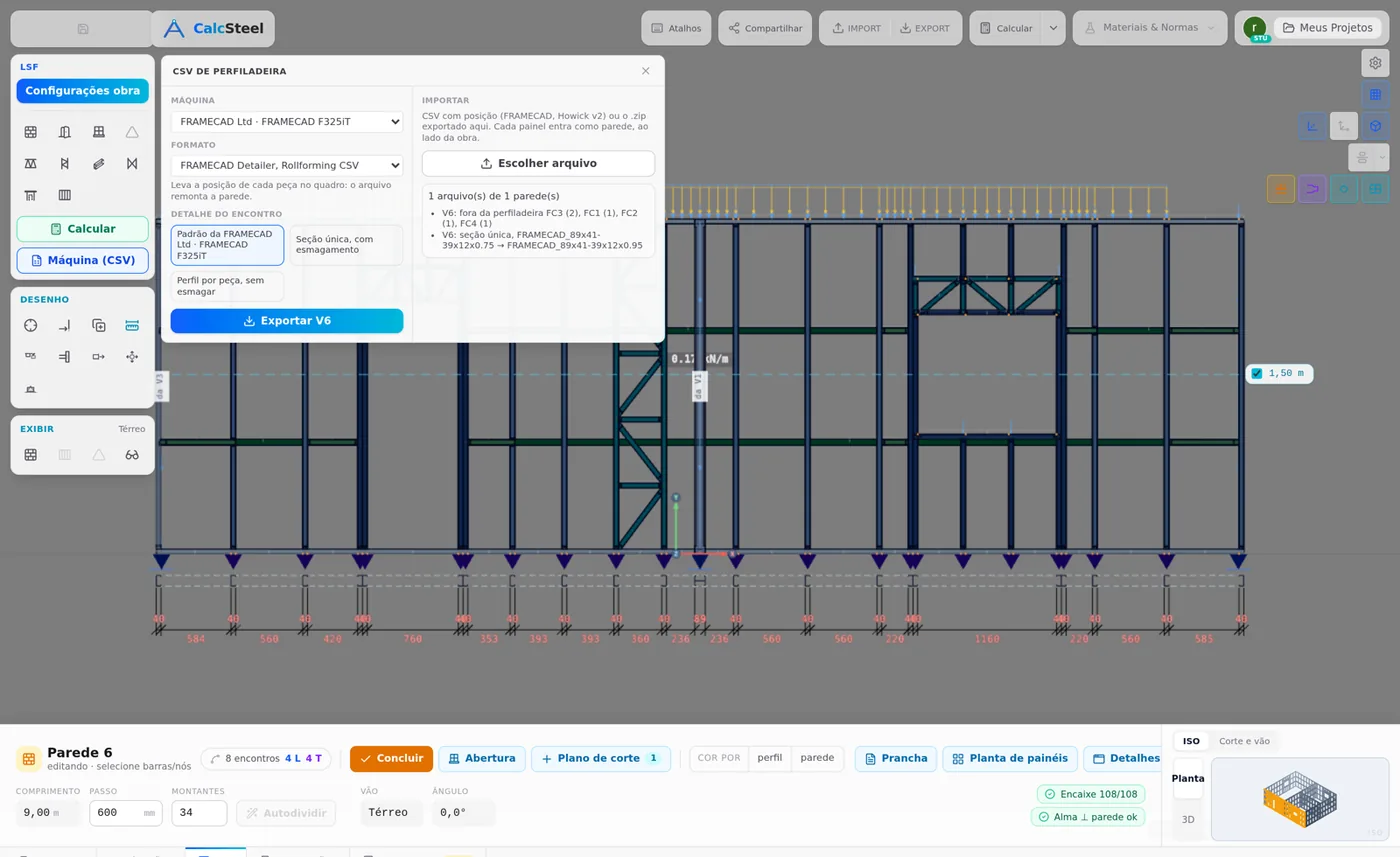Set COR POR to 'perfil'
This screenshot has height=857, width=1400.
coord(770,758)
